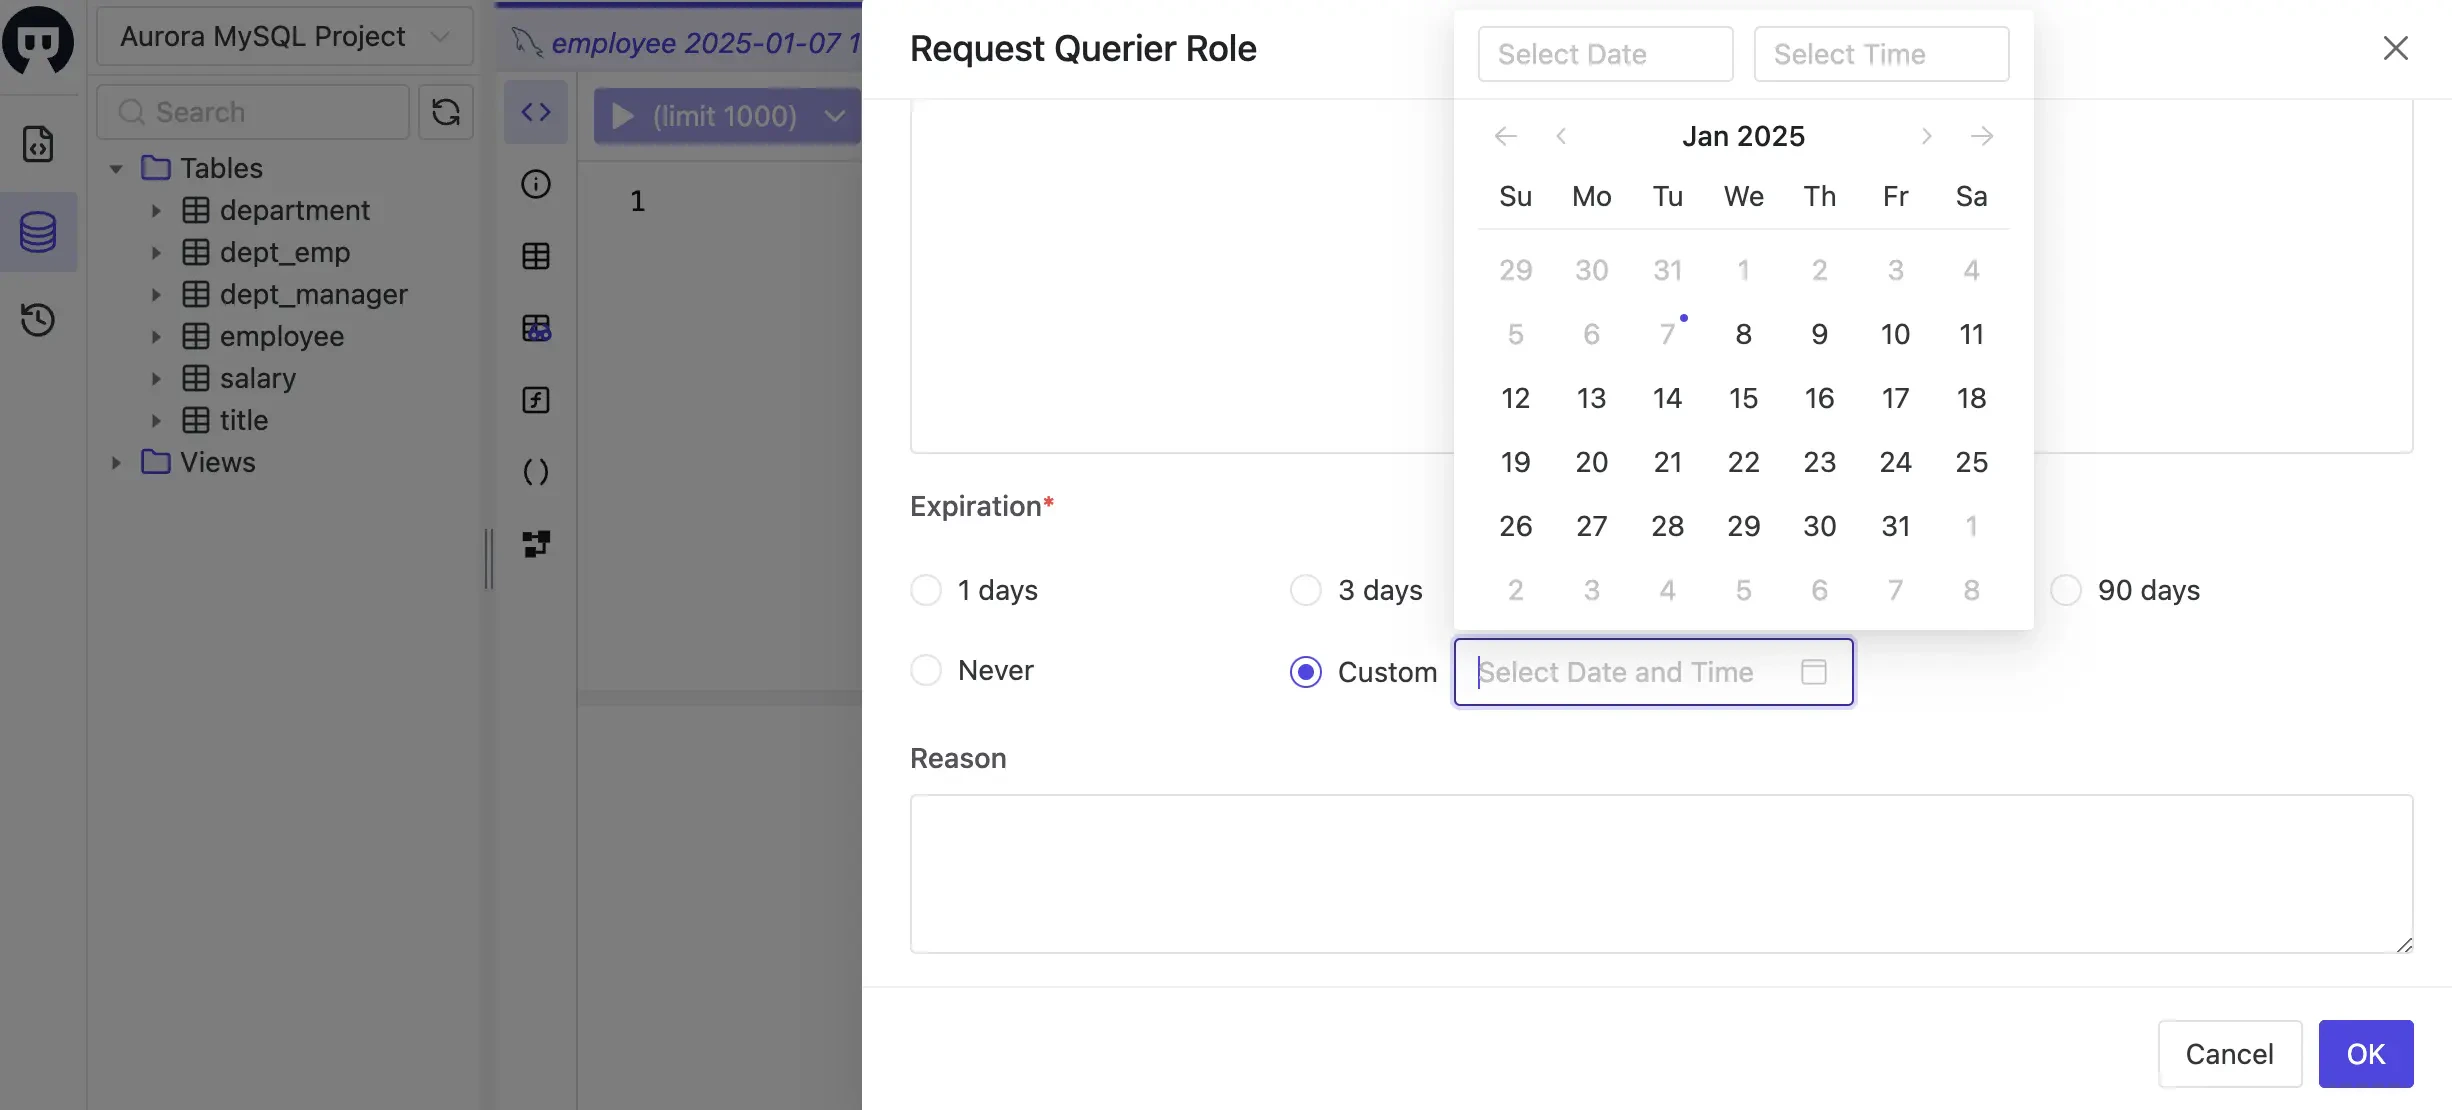Collapse the Tables folder

tap(115, 168)
